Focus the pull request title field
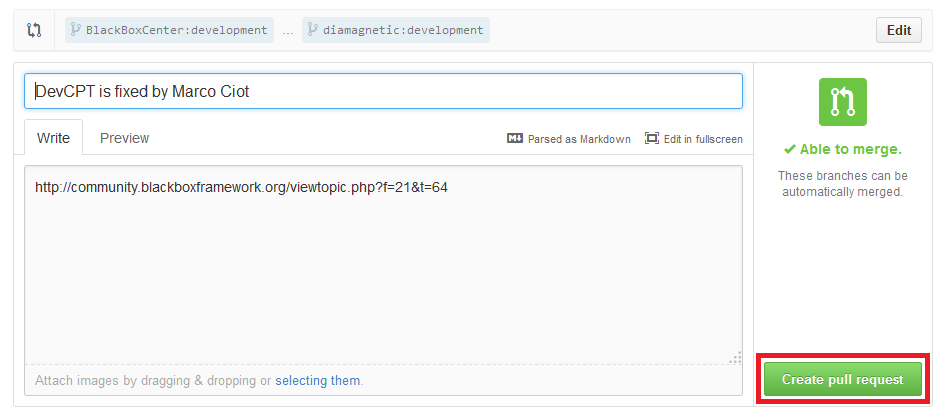 pos(383,91)
